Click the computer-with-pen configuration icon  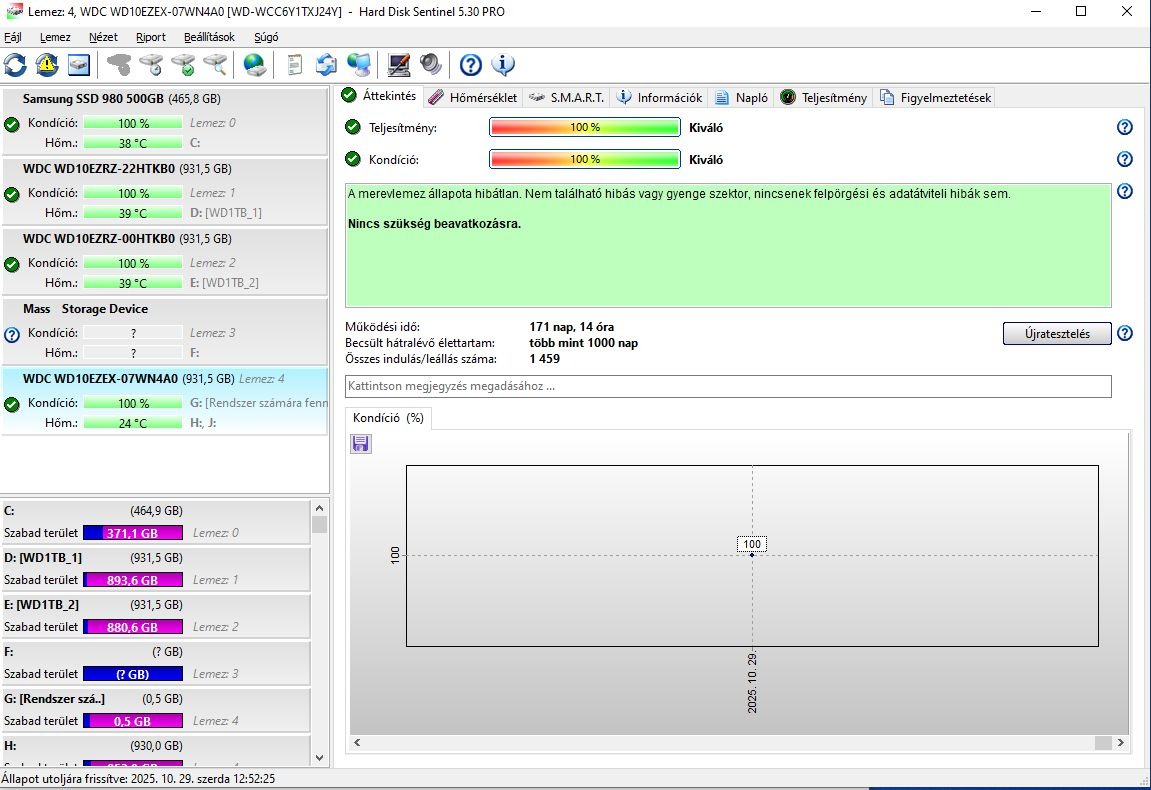point(399,65)
